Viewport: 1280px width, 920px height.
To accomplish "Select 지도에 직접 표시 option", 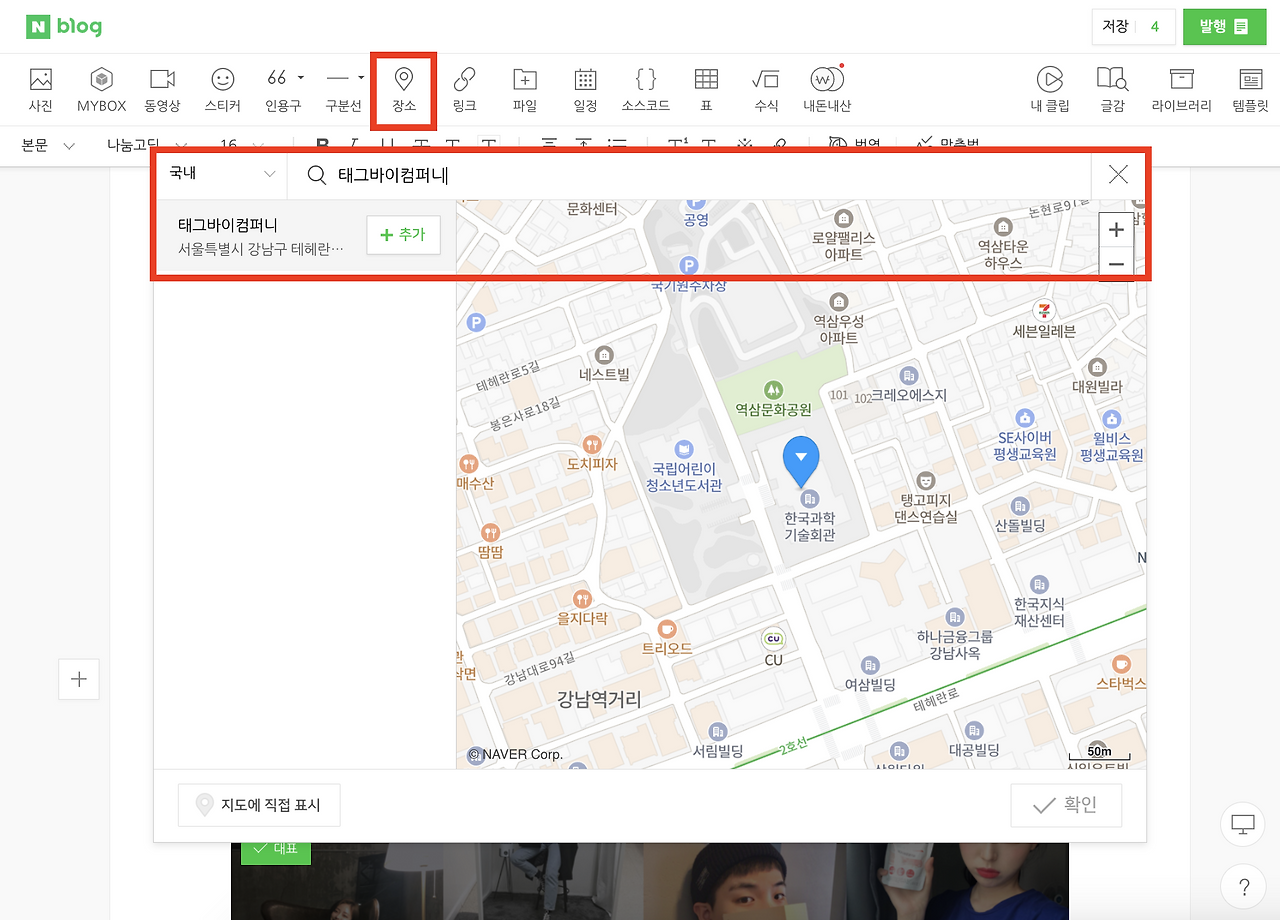I will [259, 805].
